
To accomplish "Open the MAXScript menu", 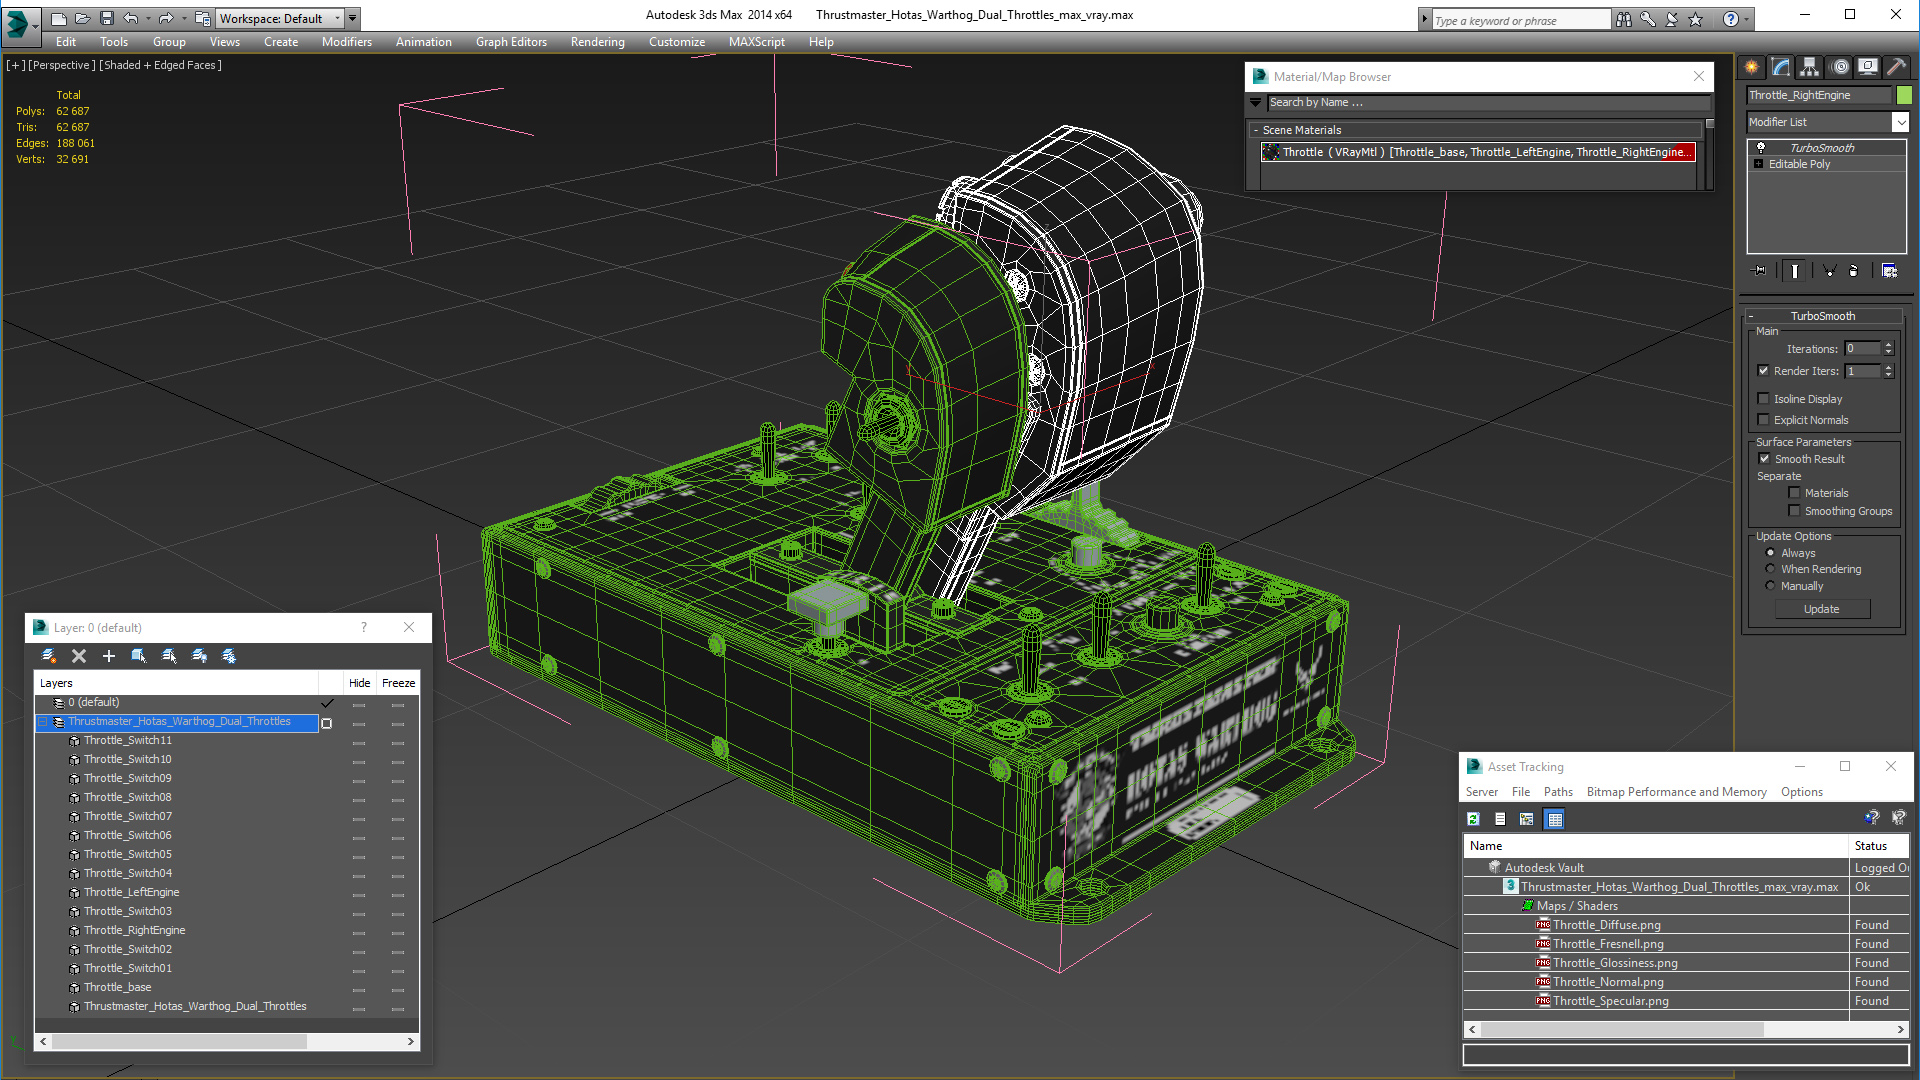I will [757, 42].
